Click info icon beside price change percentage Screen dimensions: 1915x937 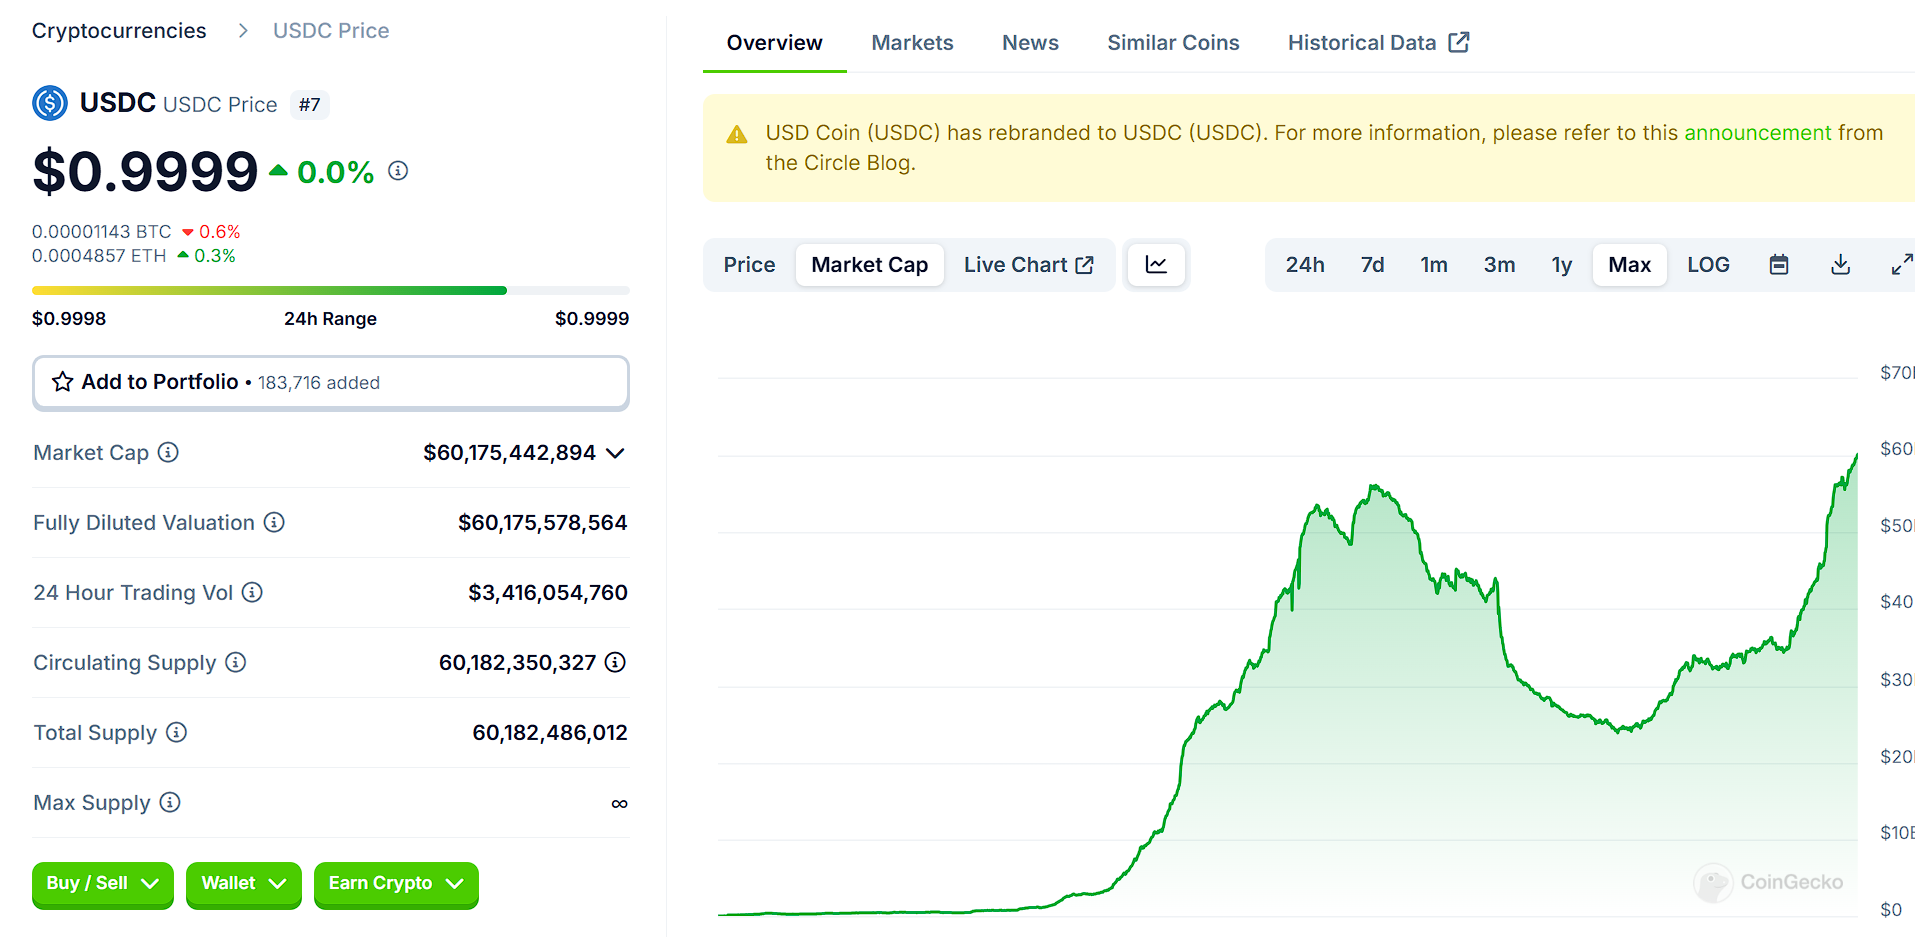398,171
